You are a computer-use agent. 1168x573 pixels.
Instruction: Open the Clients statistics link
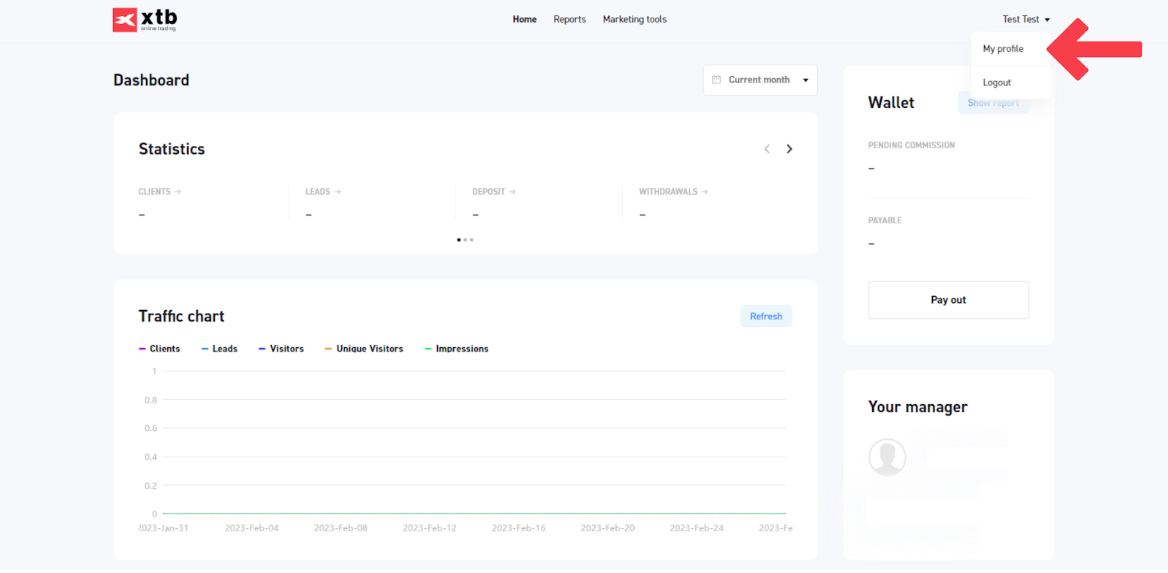point(159,192)
